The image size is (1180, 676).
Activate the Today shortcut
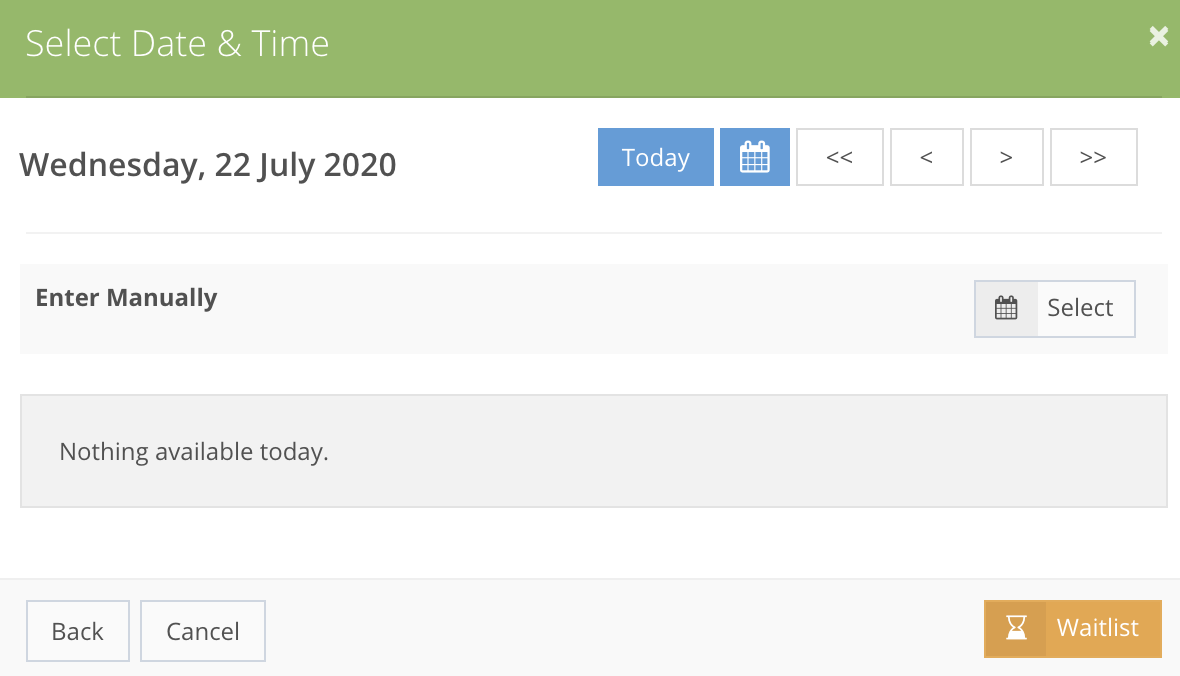click(655, 156)
